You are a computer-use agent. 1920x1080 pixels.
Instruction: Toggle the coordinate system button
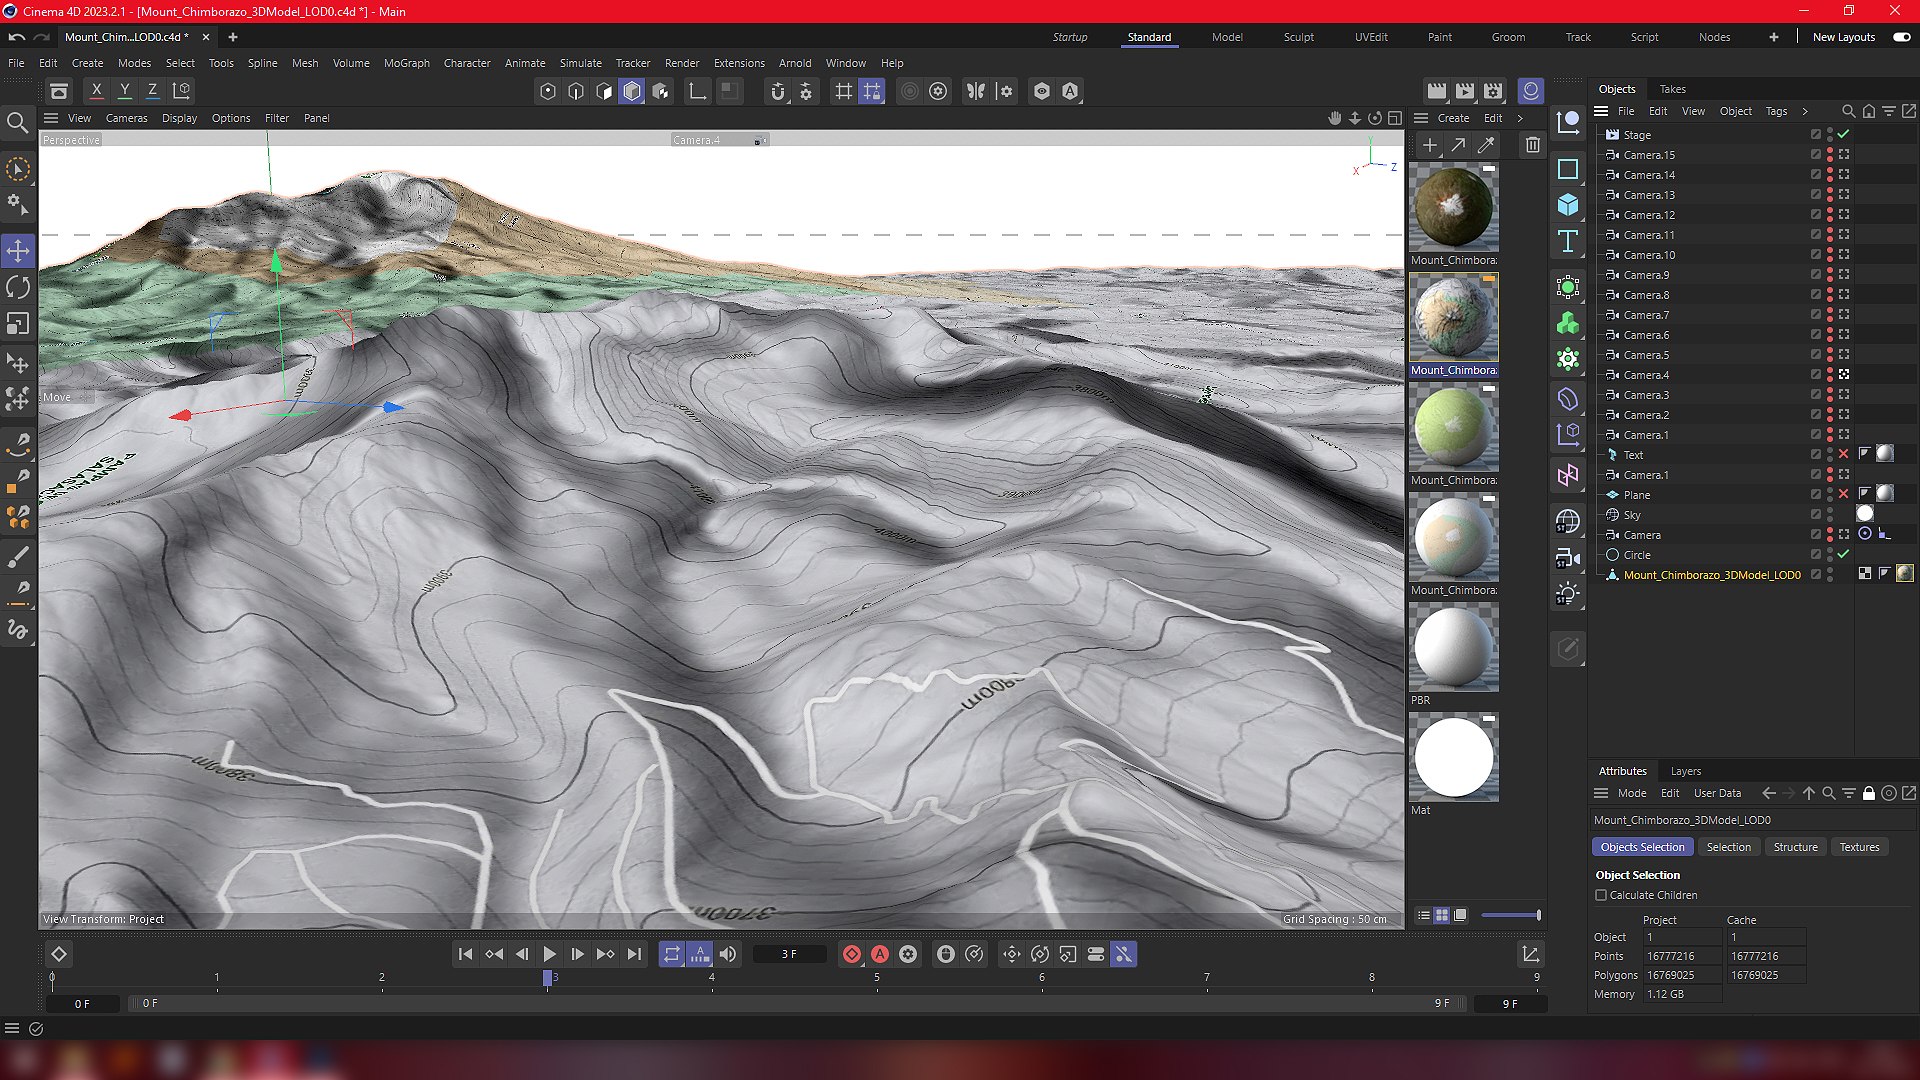point(181,90)
